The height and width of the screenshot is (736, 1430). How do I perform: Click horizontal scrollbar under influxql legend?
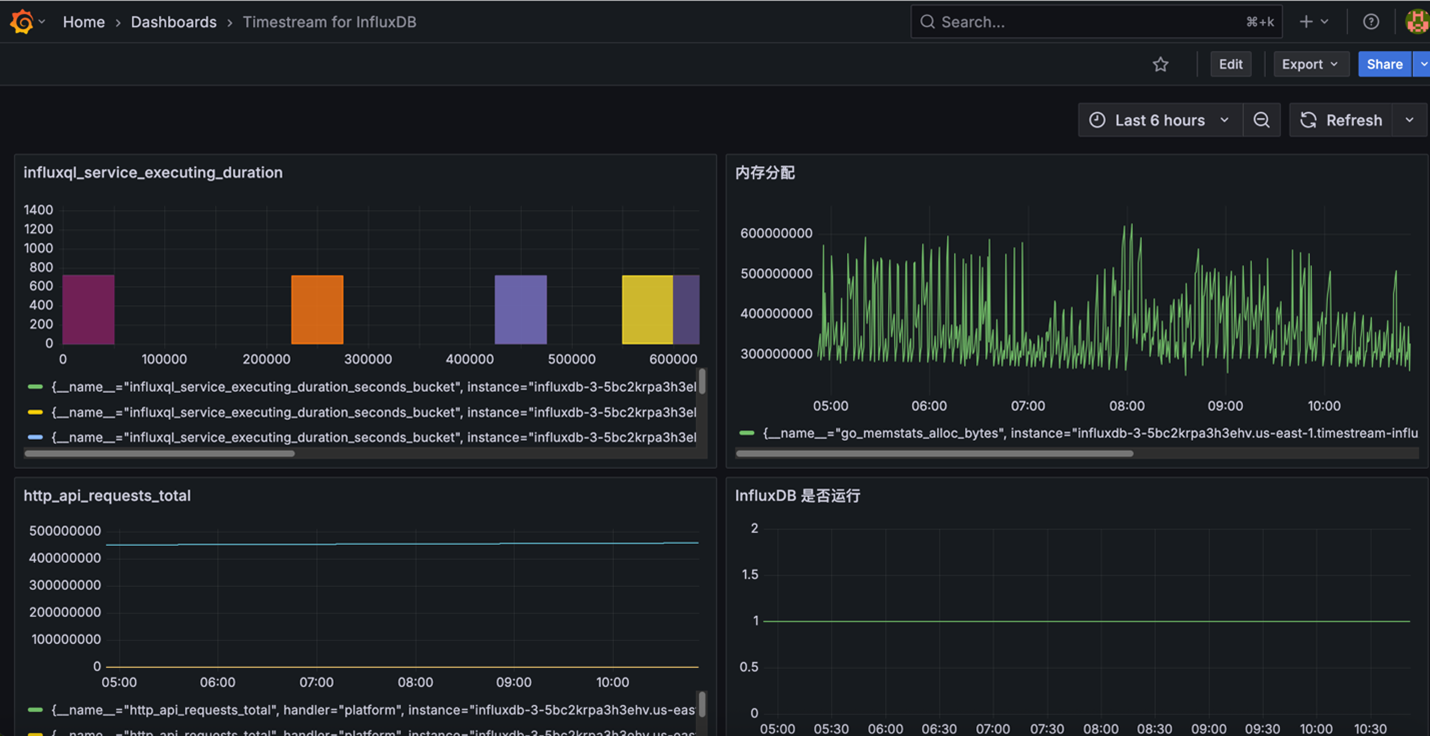point(159,454)
